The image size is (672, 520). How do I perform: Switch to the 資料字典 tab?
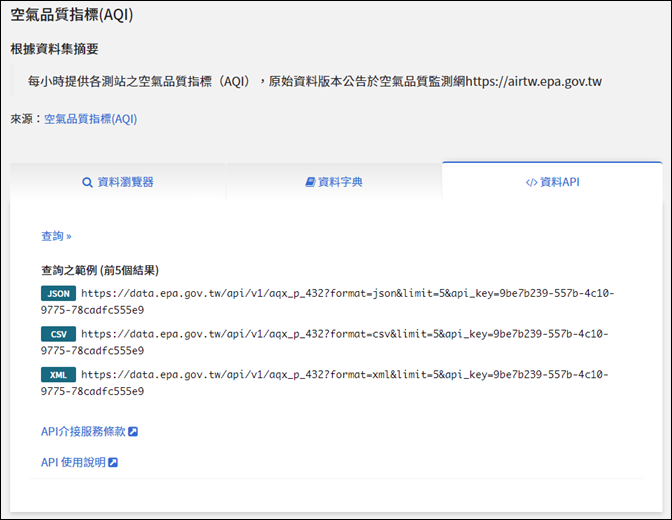click(x=334, y=182)
